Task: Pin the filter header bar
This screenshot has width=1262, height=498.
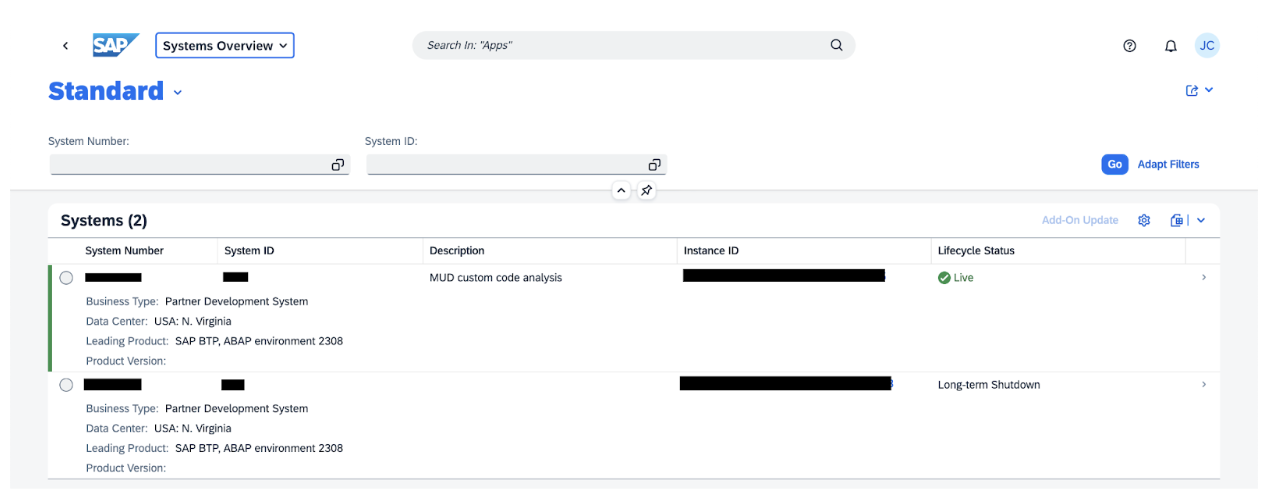Action: tap(647, 190)
